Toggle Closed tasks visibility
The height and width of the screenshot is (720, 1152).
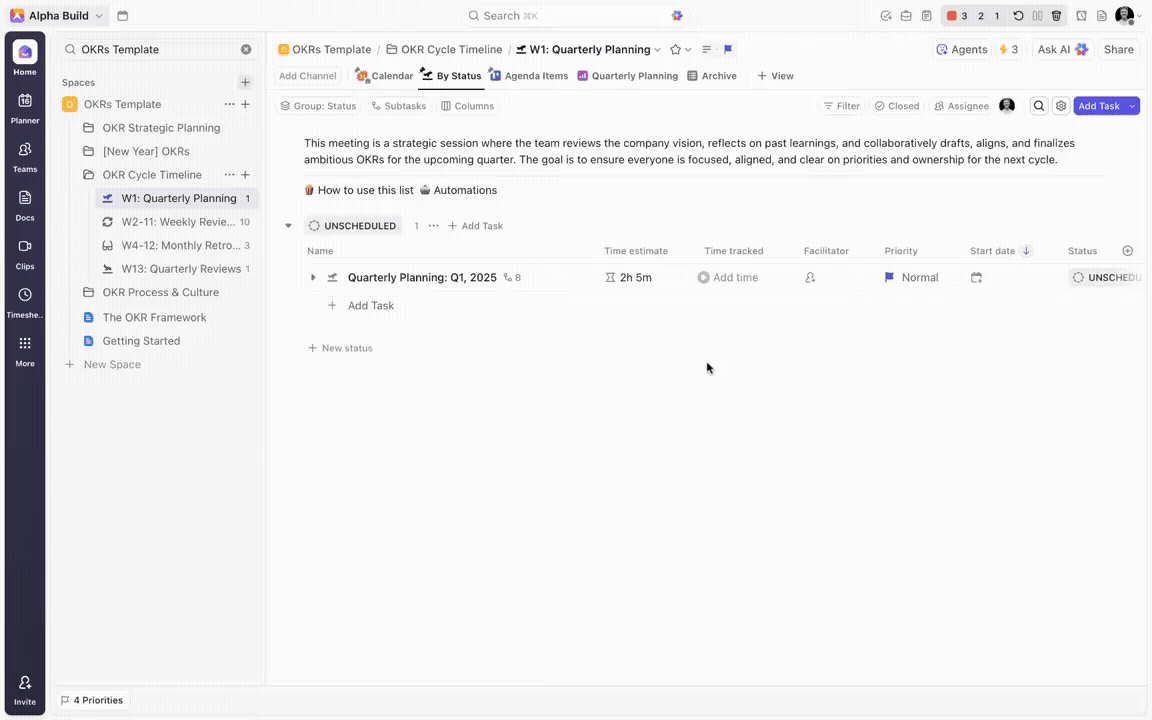(x=896, y=106)
